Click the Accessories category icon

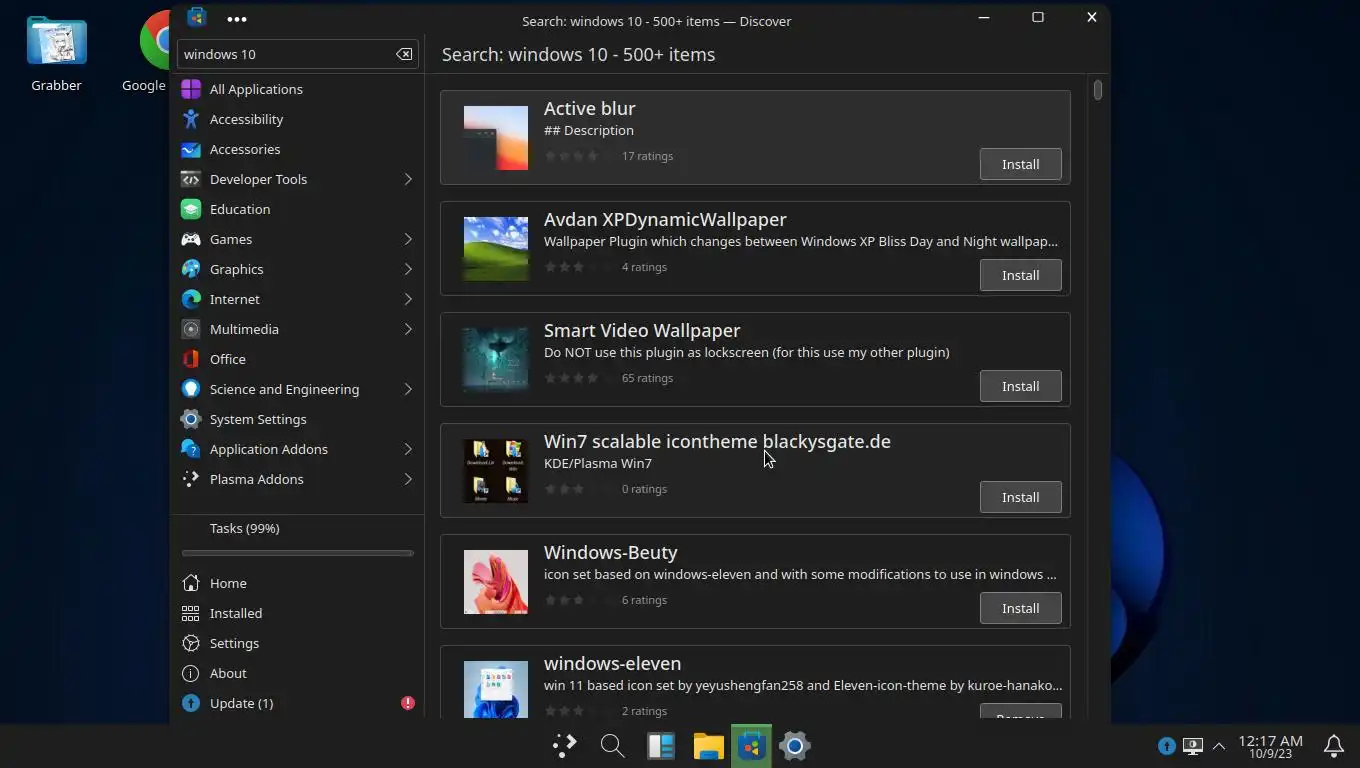click(191, 149)
